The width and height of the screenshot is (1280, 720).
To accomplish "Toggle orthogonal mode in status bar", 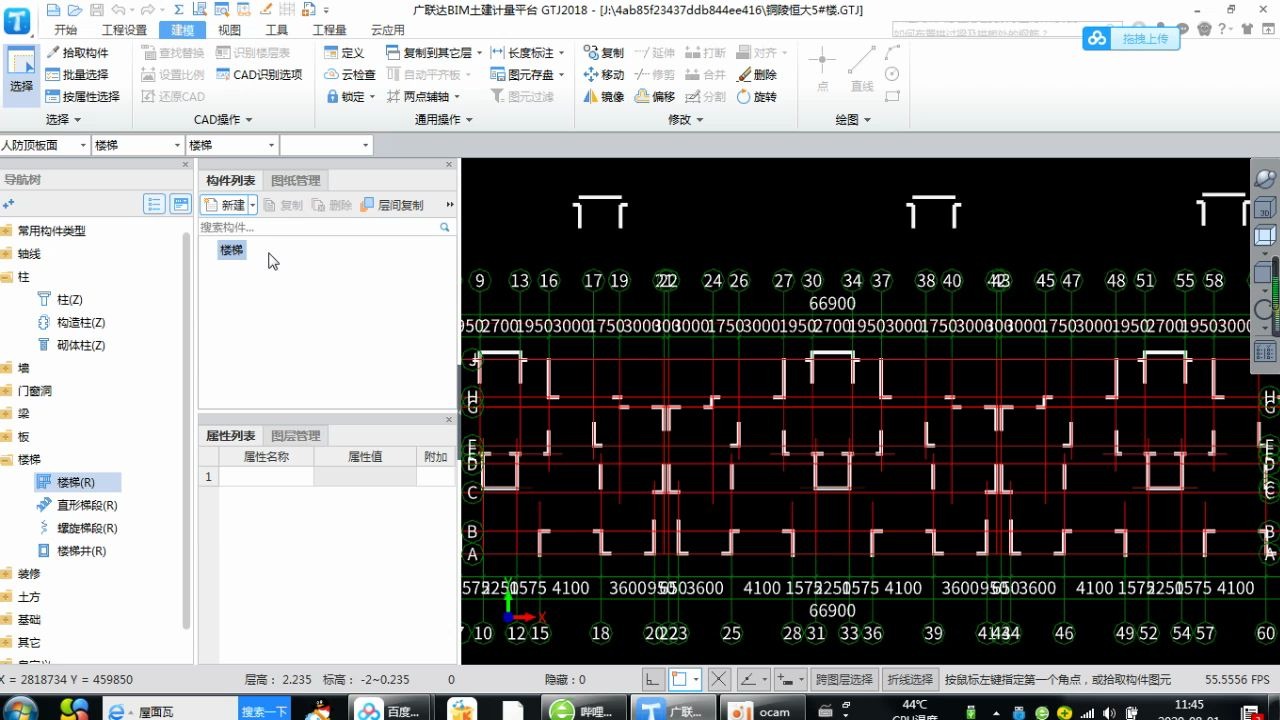I will point(652,680).
